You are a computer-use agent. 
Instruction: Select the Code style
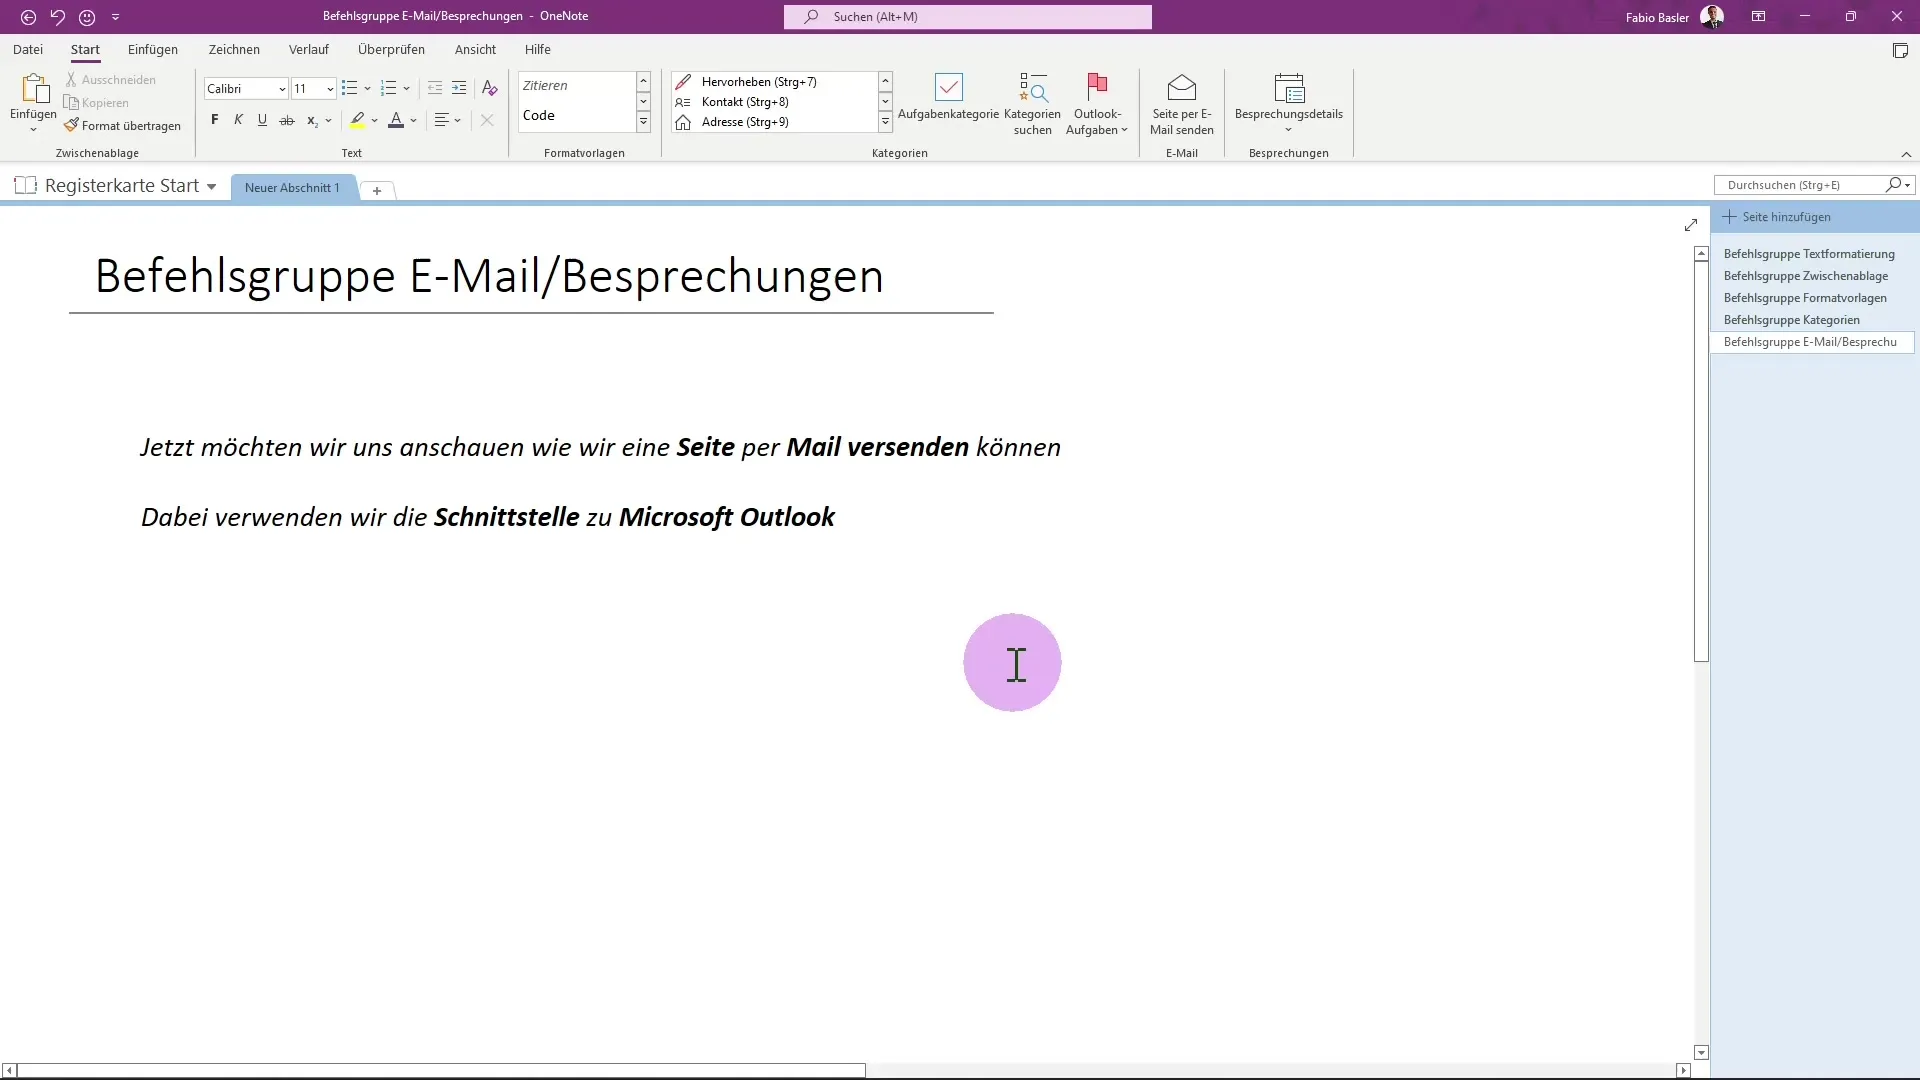(577, 115)
